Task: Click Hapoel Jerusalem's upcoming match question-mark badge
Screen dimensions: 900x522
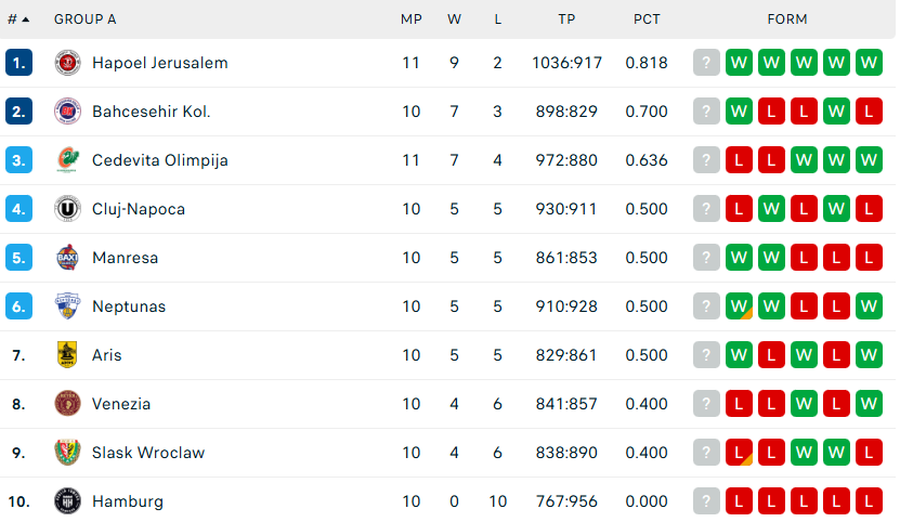Action: [707, 63]
